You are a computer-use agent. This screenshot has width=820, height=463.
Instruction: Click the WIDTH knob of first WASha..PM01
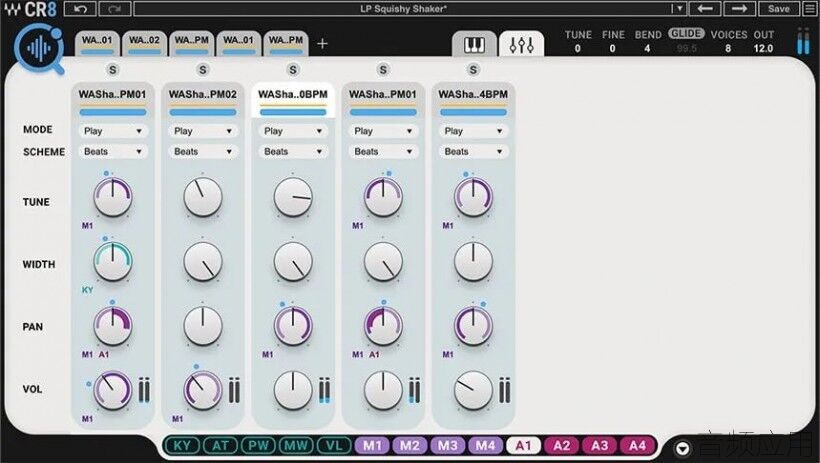tap(113, 261)
